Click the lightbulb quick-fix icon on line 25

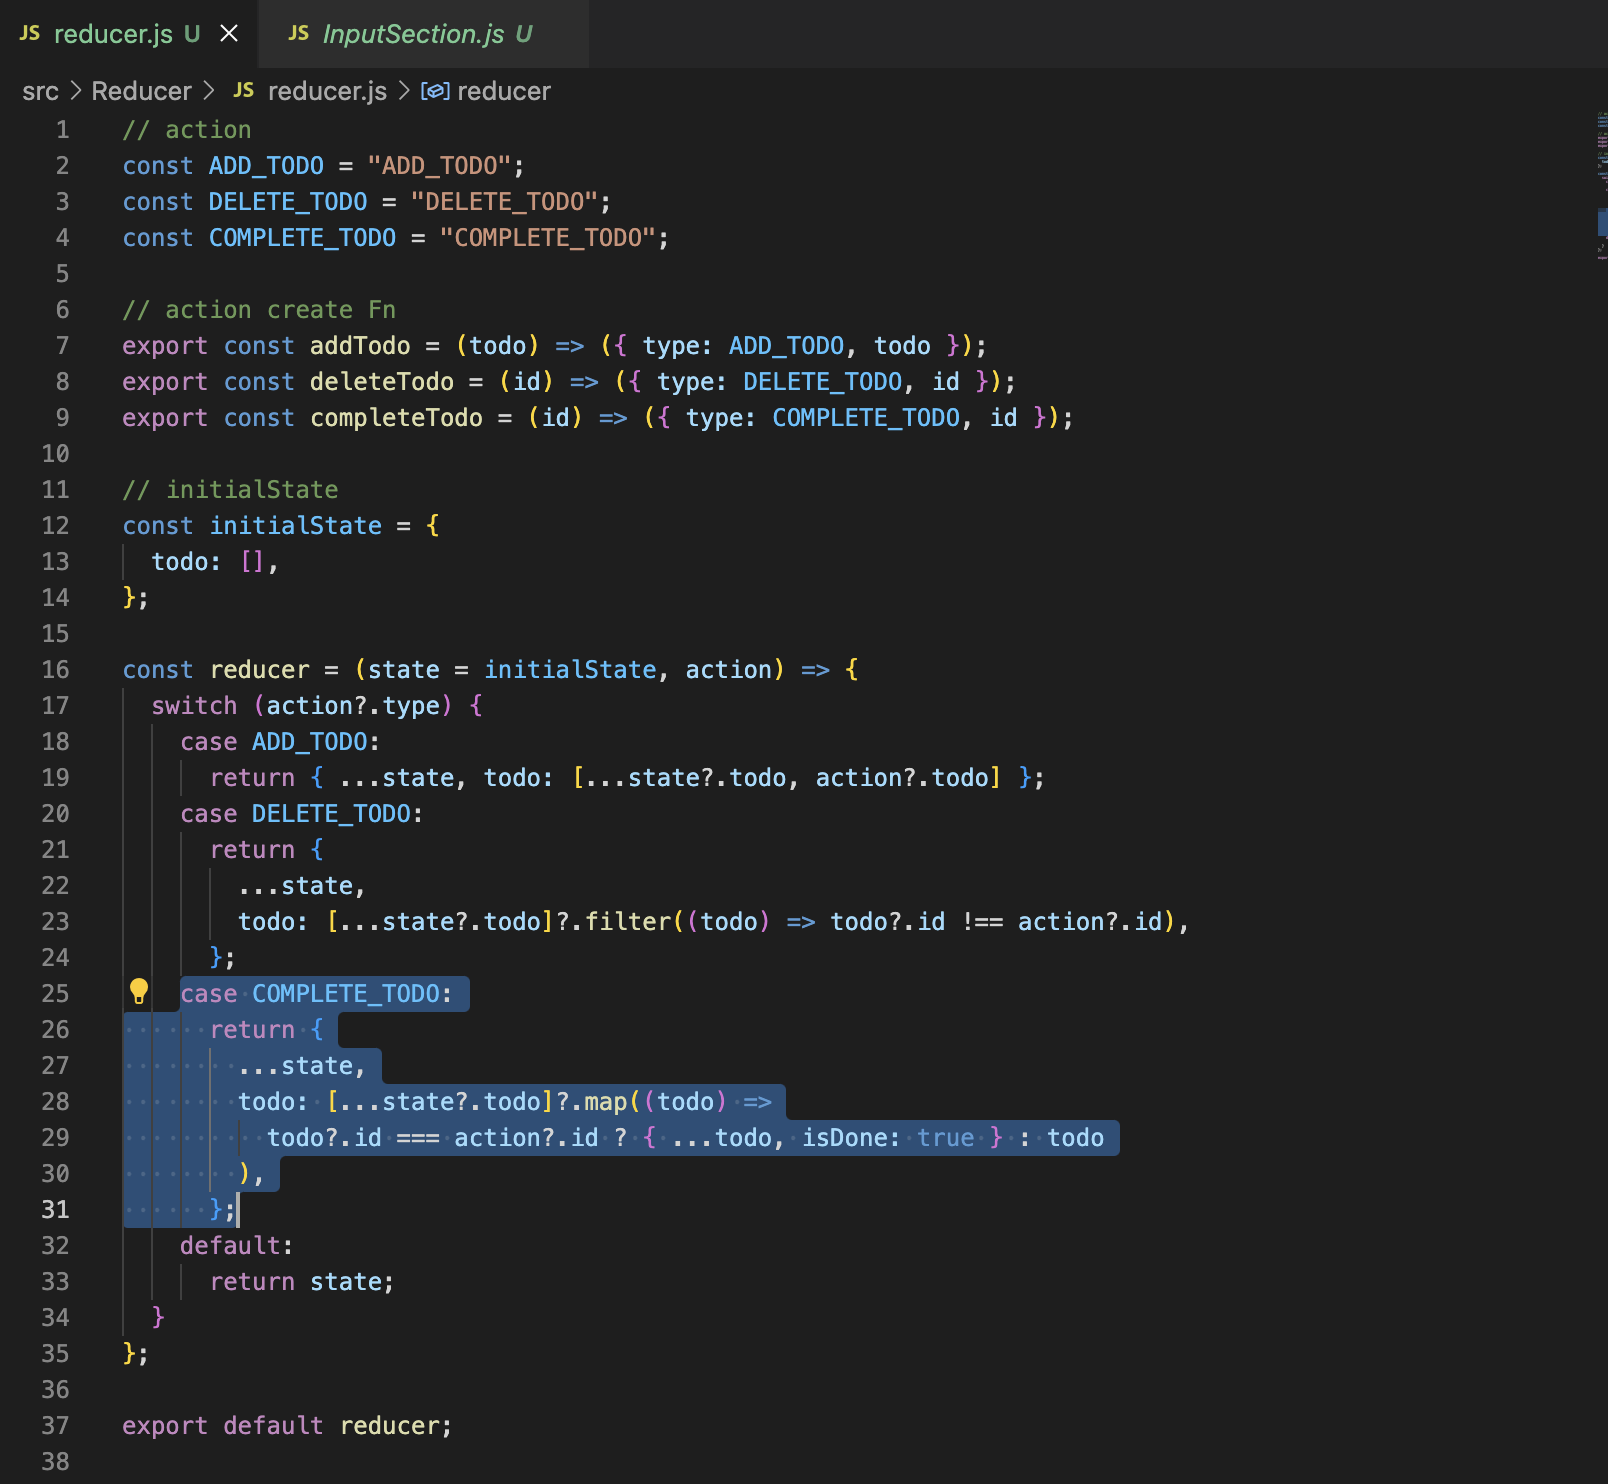pyautogui.click(x=139, y=992)
